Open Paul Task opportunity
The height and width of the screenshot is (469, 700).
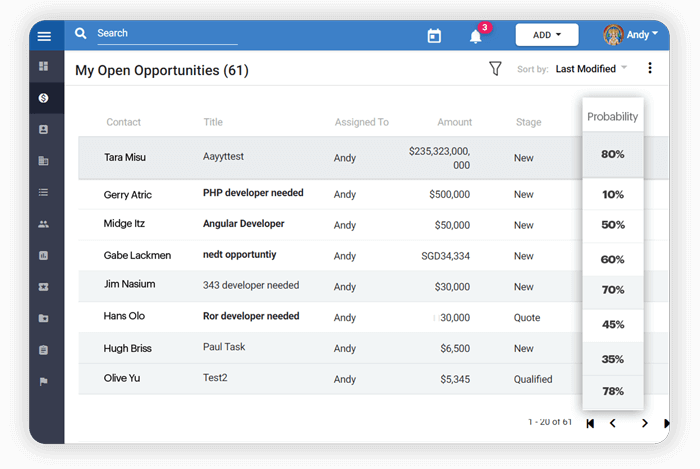(x=224, y=347)
